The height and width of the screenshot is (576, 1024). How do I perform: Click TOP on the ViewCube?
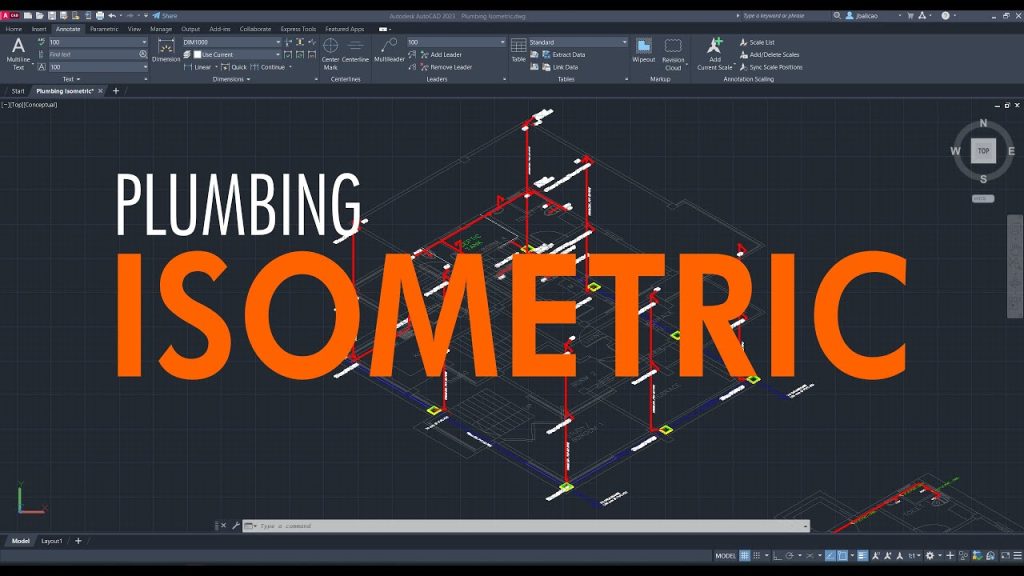click(984, 150)
